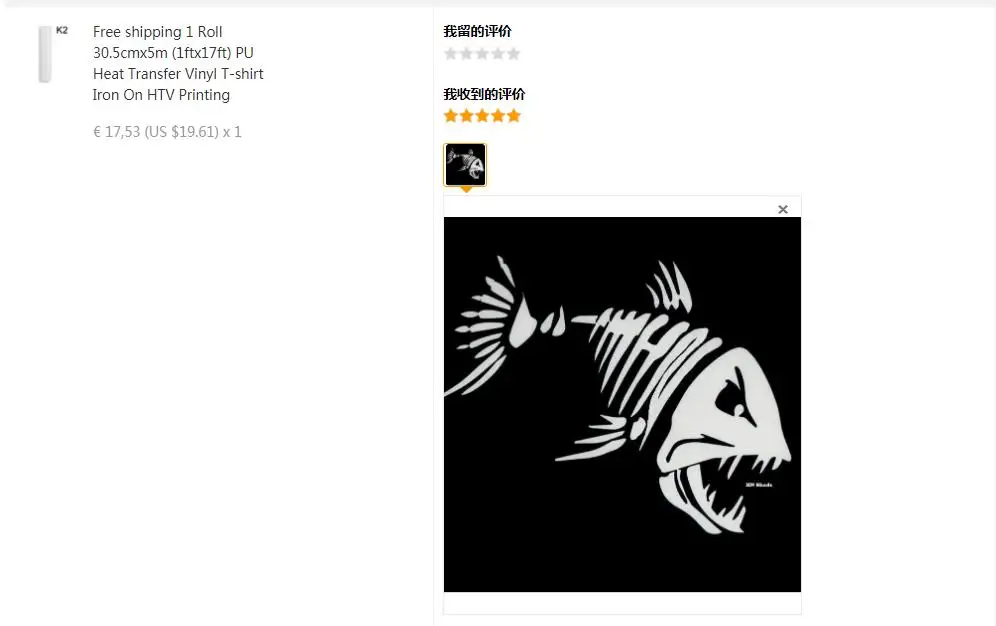Image resolution: width=996 pixels, height=626 pixels.
Task: Click second orange star under 我收到的评价
Action: coord(466,116)
